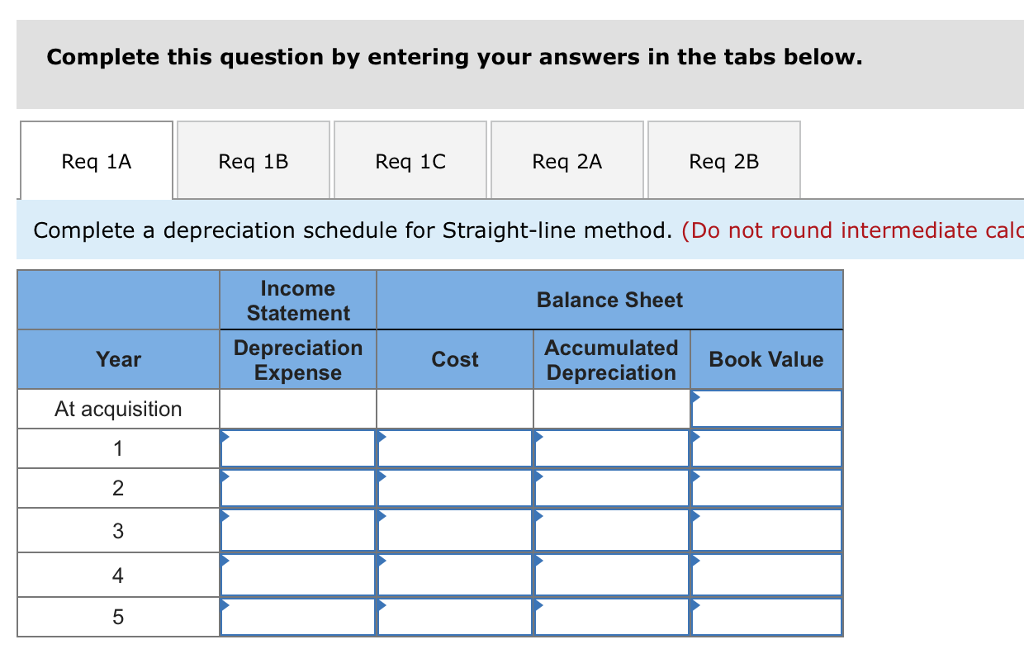Image resolution: width=1024 pixels, height=649 pixels.
Task: Click Depreciation Expense field for Year 5
Action: tap(298, 617)
